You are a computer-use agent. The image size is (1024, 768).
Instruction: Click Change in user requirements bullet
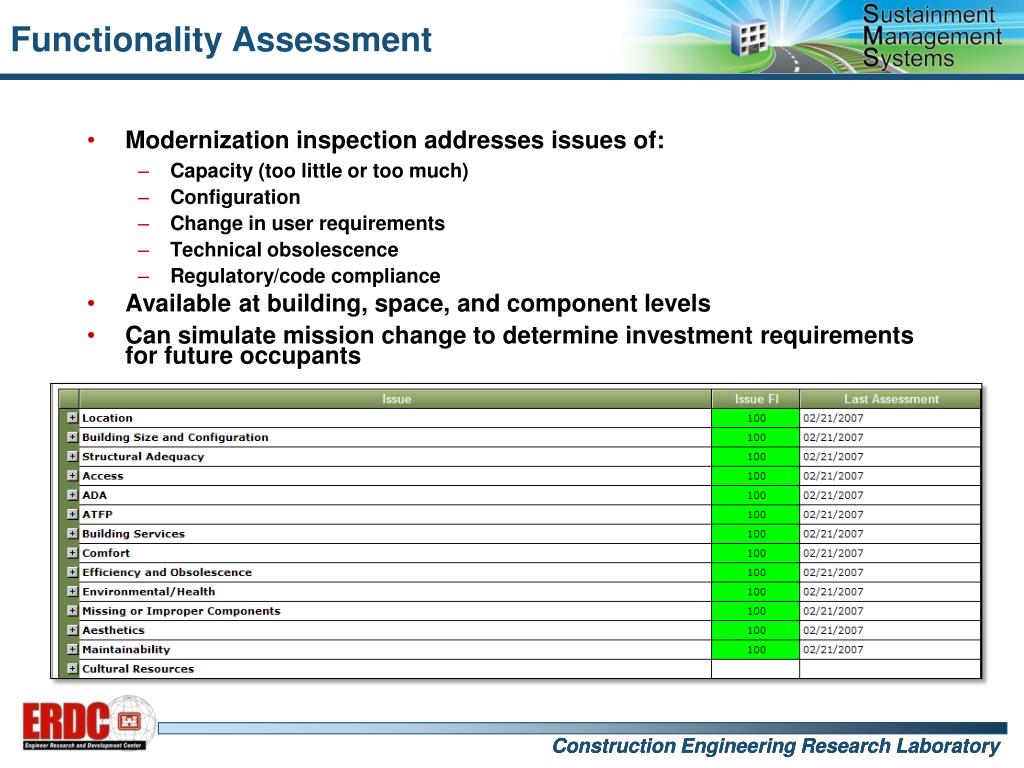coord(307,223)
